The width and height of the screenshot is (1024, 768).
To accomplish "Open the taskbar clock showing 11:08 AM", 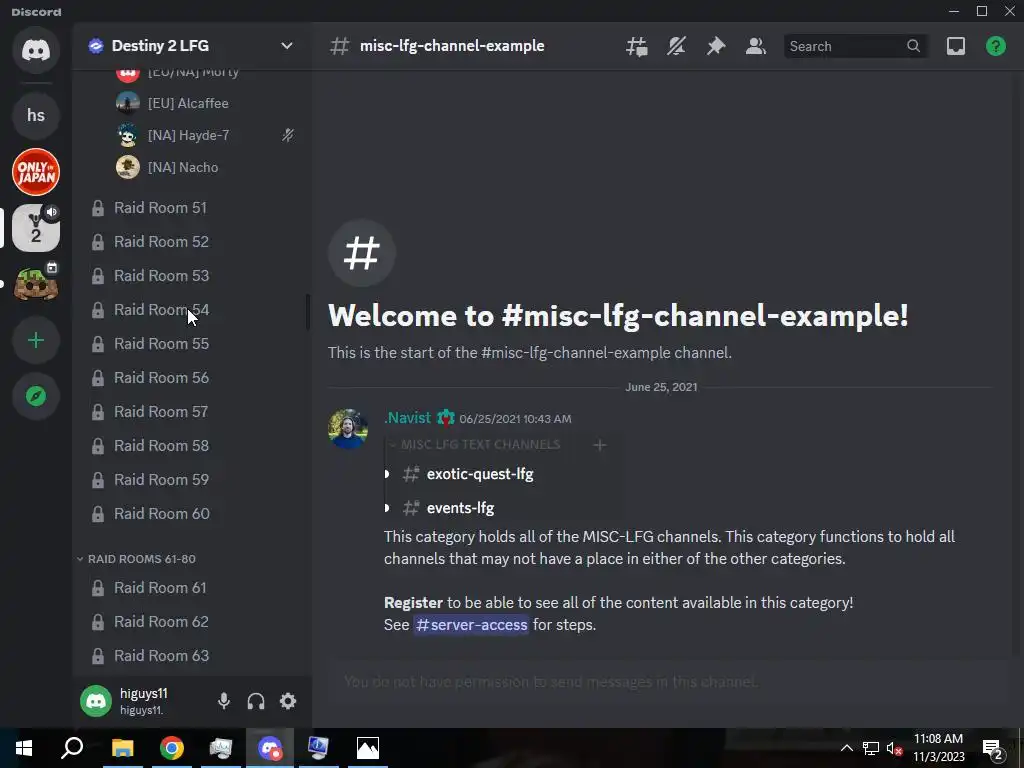I will [938, 748].
